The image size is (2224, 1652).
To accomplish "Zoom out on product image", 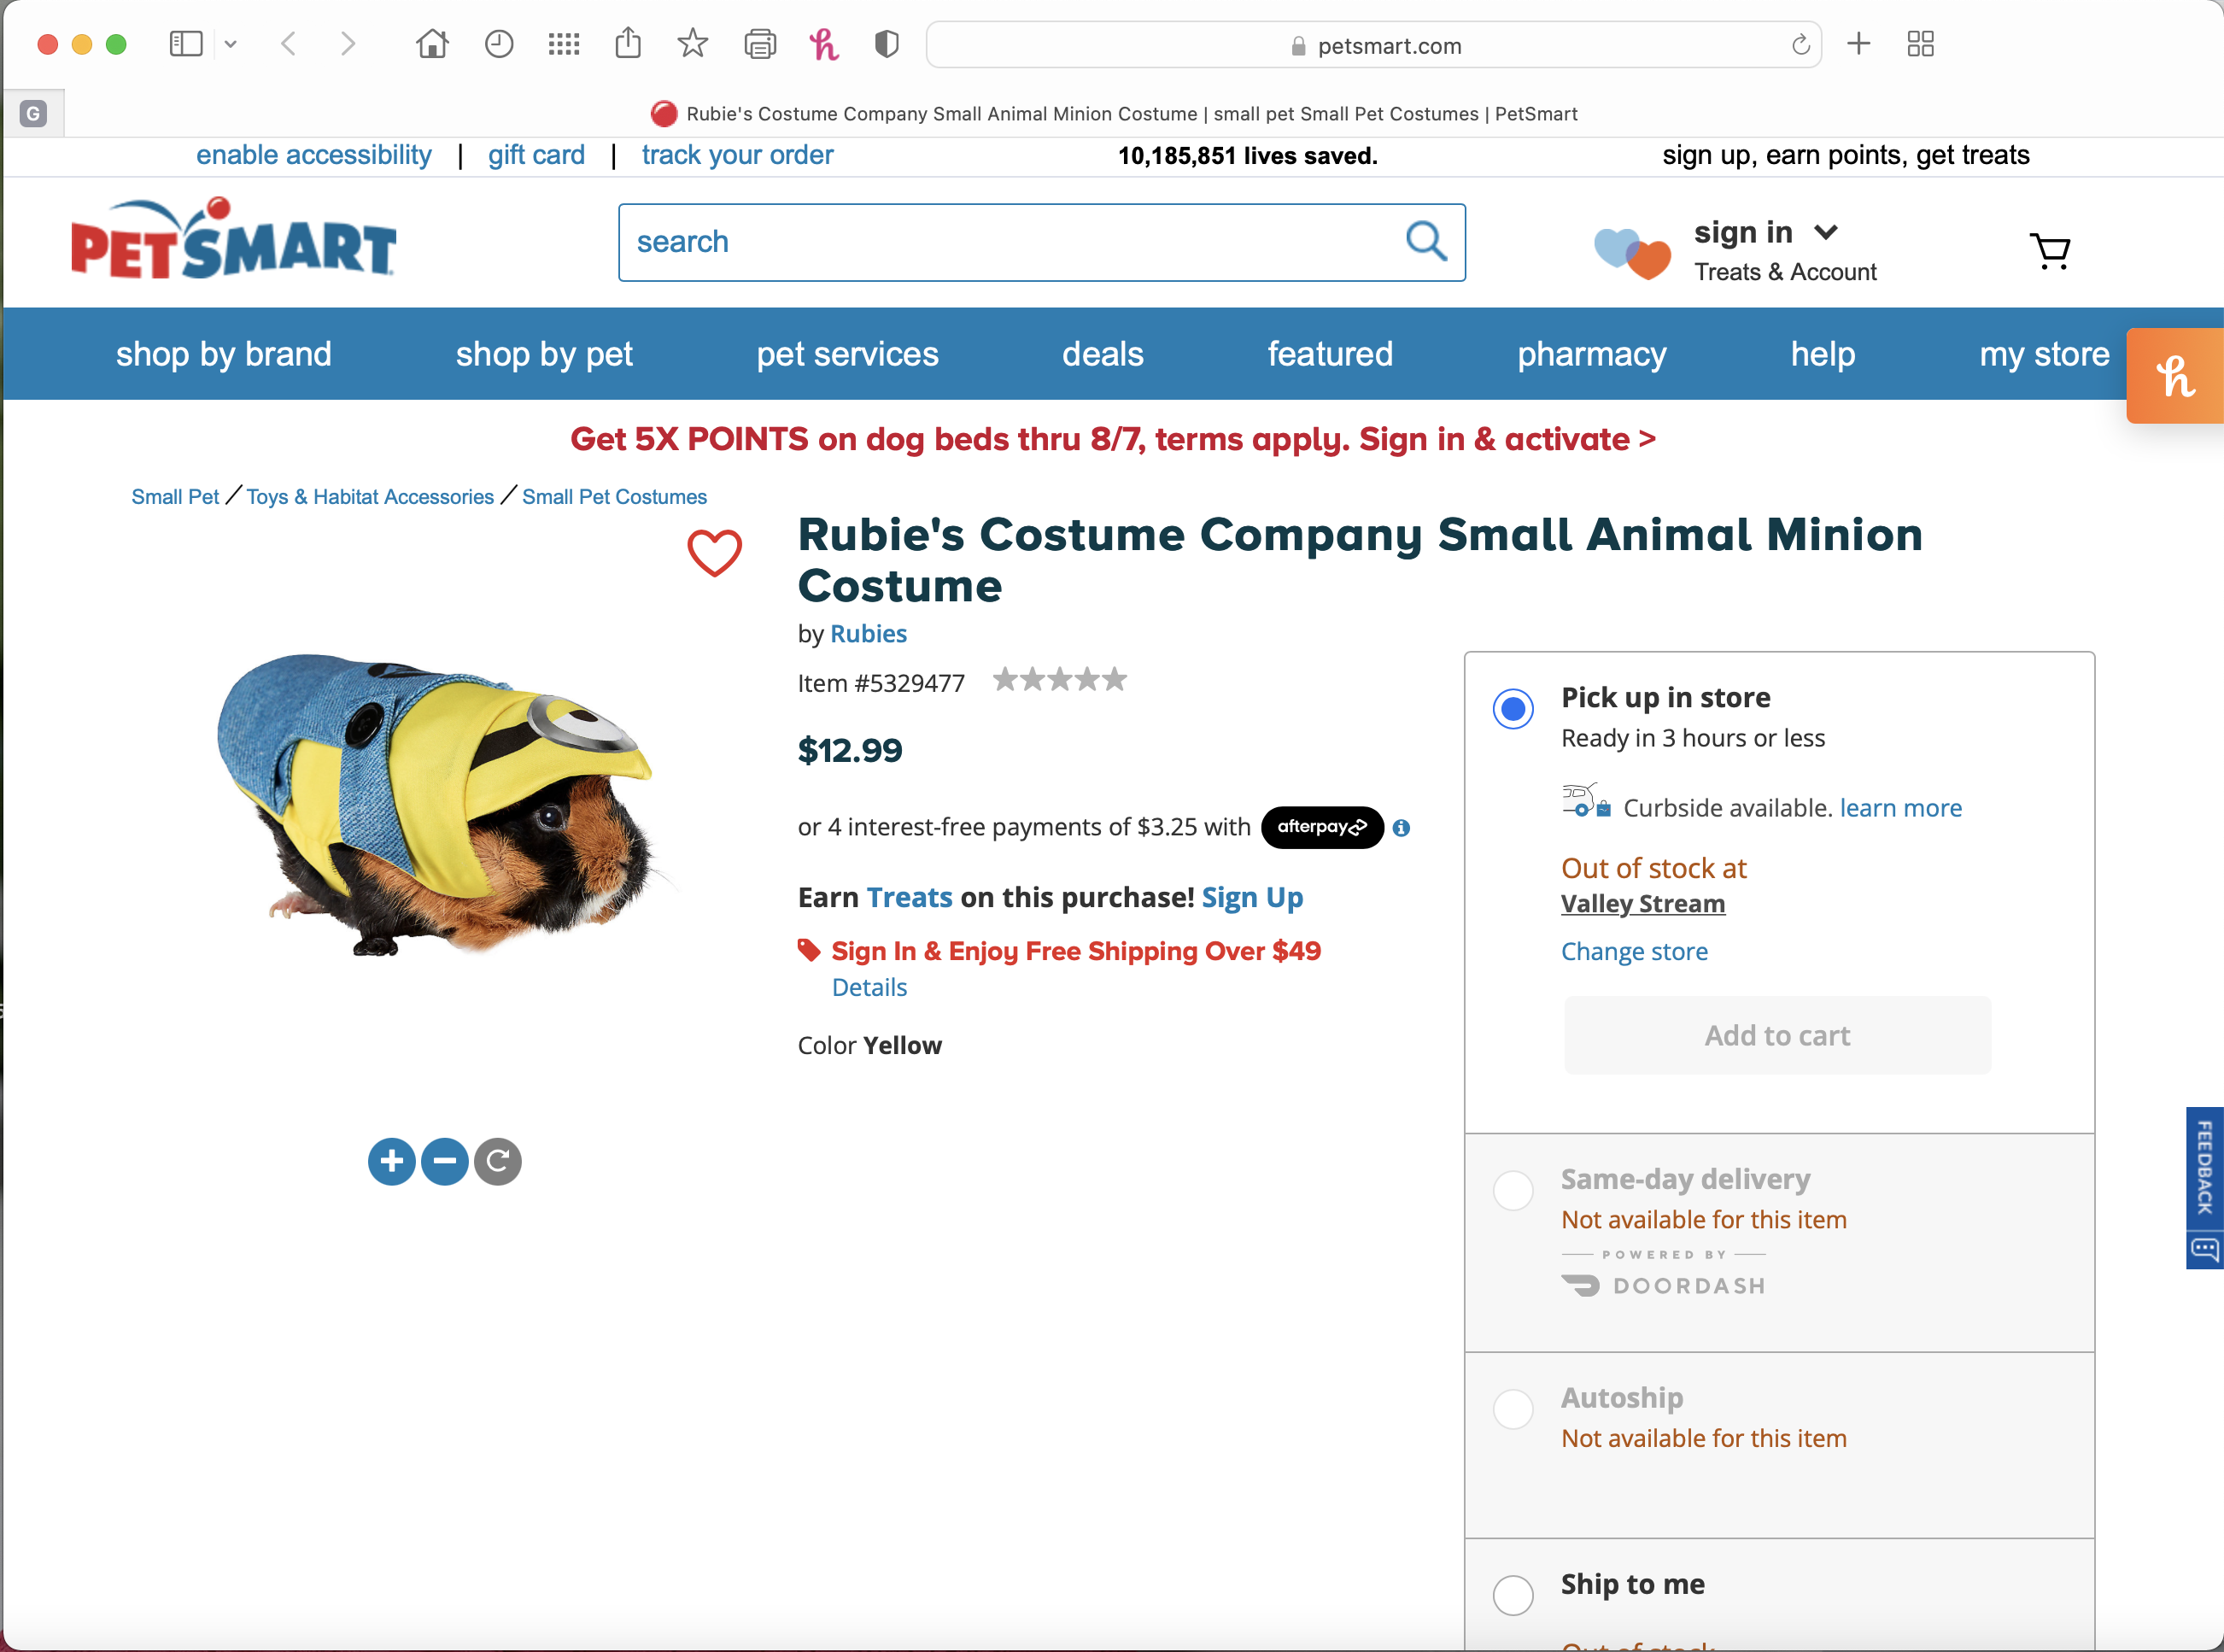I will tap(445, 1161).
